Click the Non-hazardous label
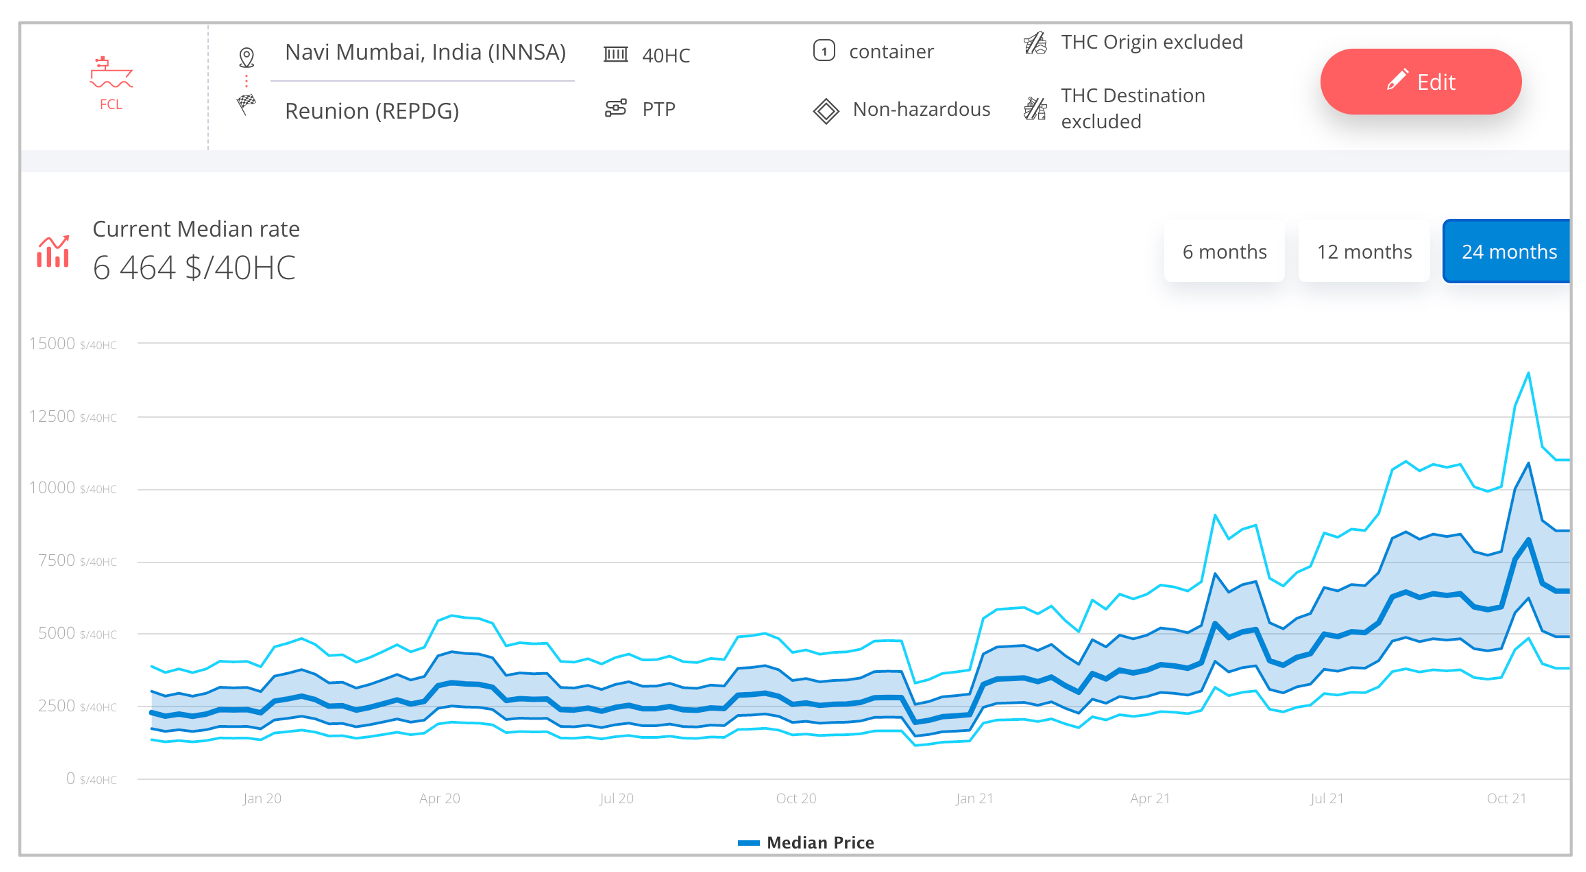Screen dimensions: 1586x872 click(x=921, y=109)
